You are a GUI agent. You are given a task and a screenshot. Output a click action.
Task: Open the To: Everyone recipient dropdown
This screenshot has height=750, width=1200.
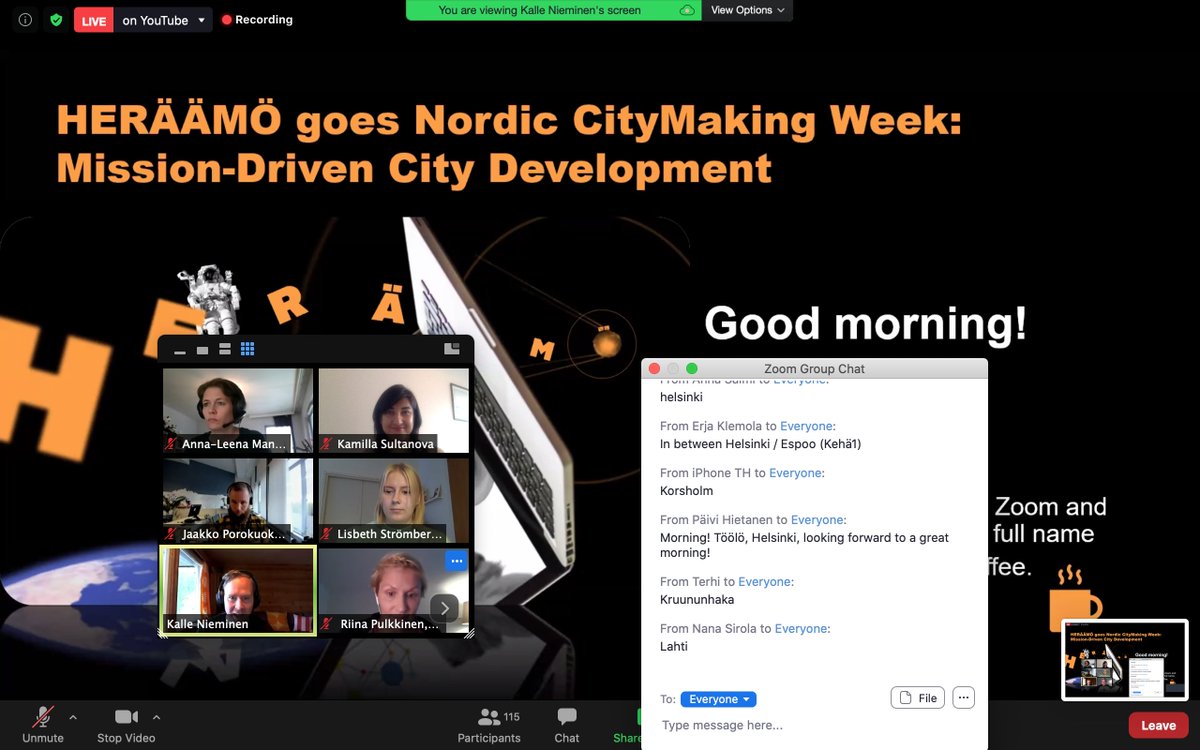718,699
